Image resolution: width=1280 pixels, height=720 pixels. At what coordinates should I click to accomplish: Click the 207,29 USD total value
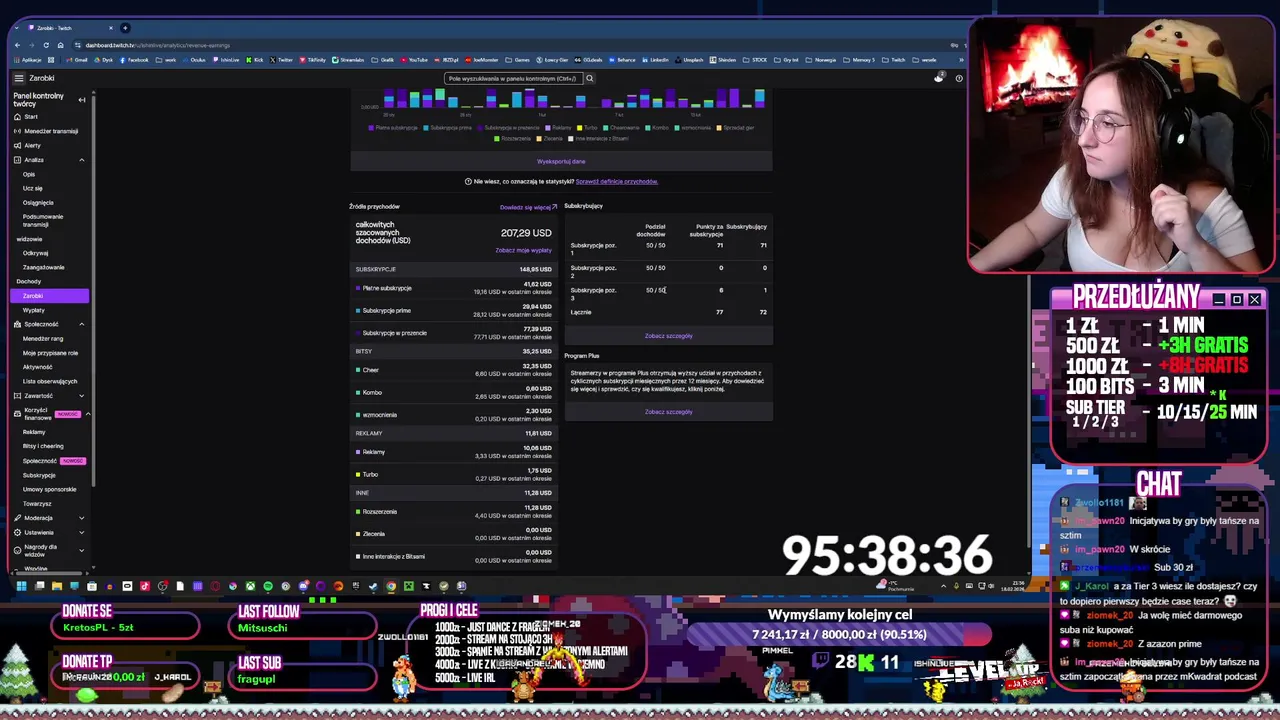coord(526,233)
